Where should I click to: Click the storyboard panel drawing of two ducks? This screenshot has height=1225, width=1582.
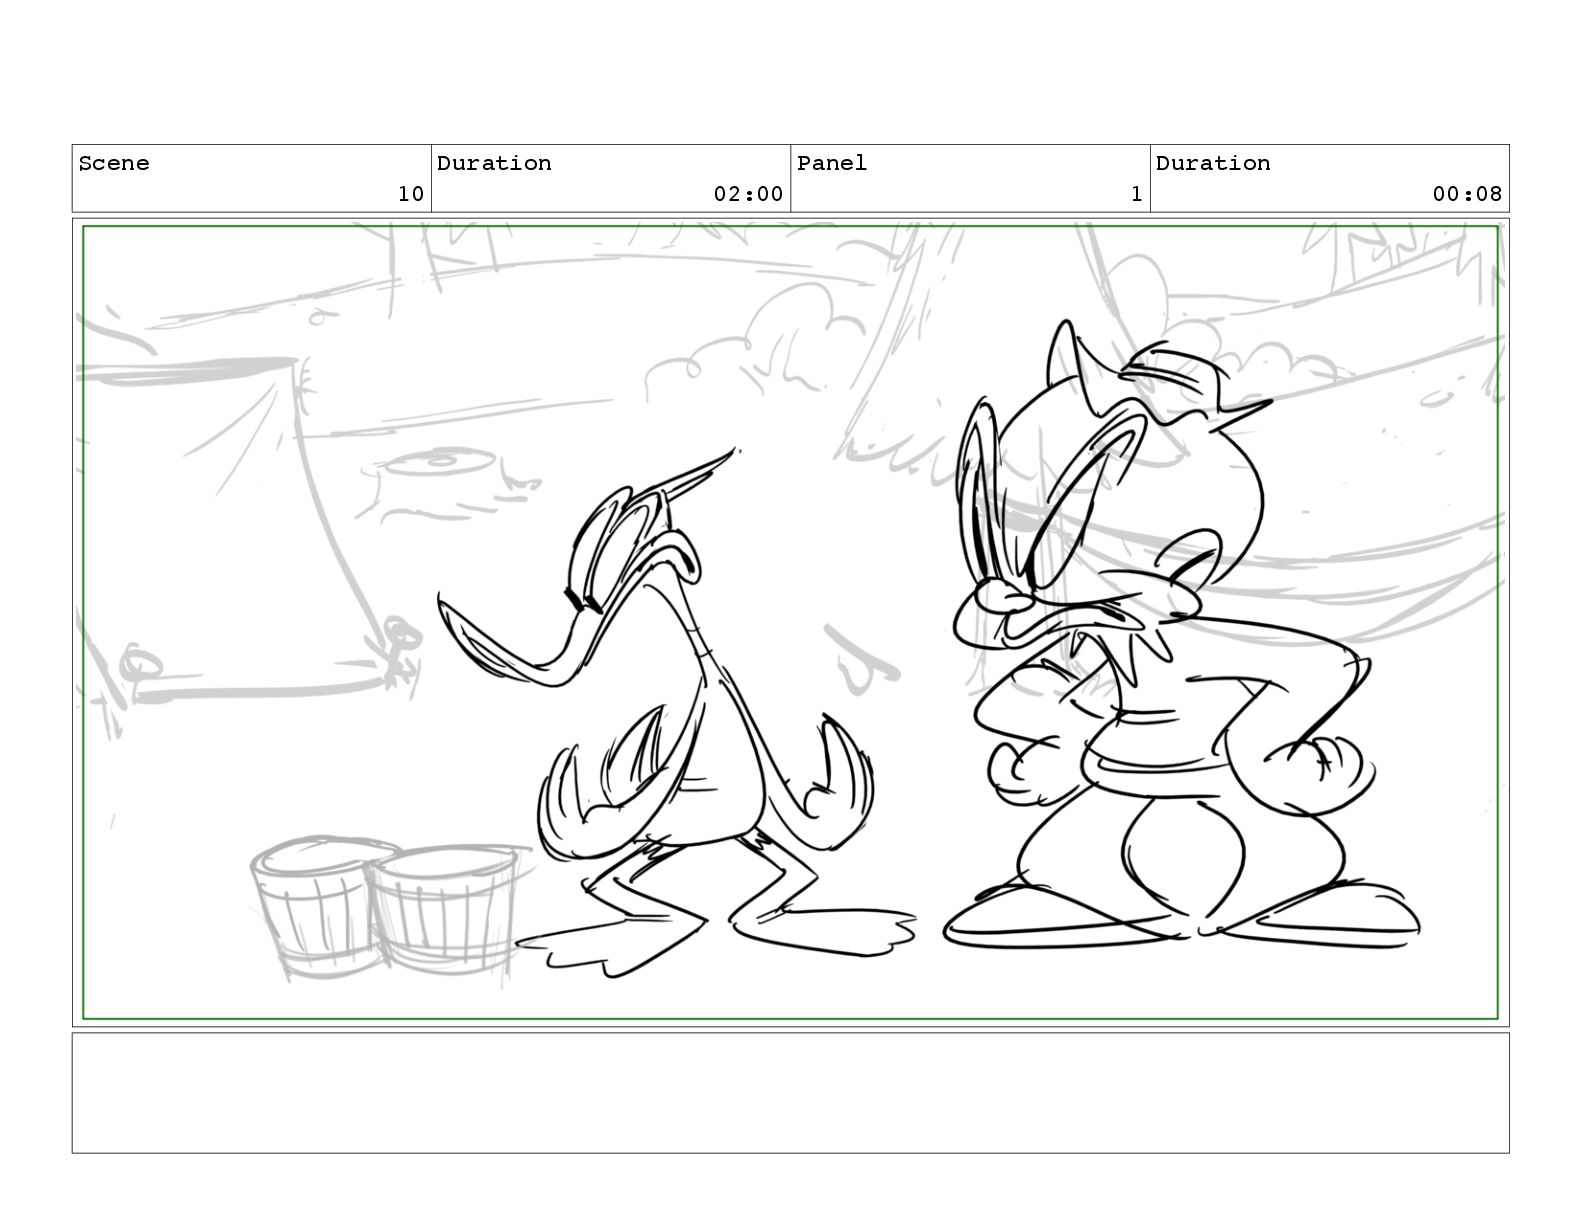[790, 623]
